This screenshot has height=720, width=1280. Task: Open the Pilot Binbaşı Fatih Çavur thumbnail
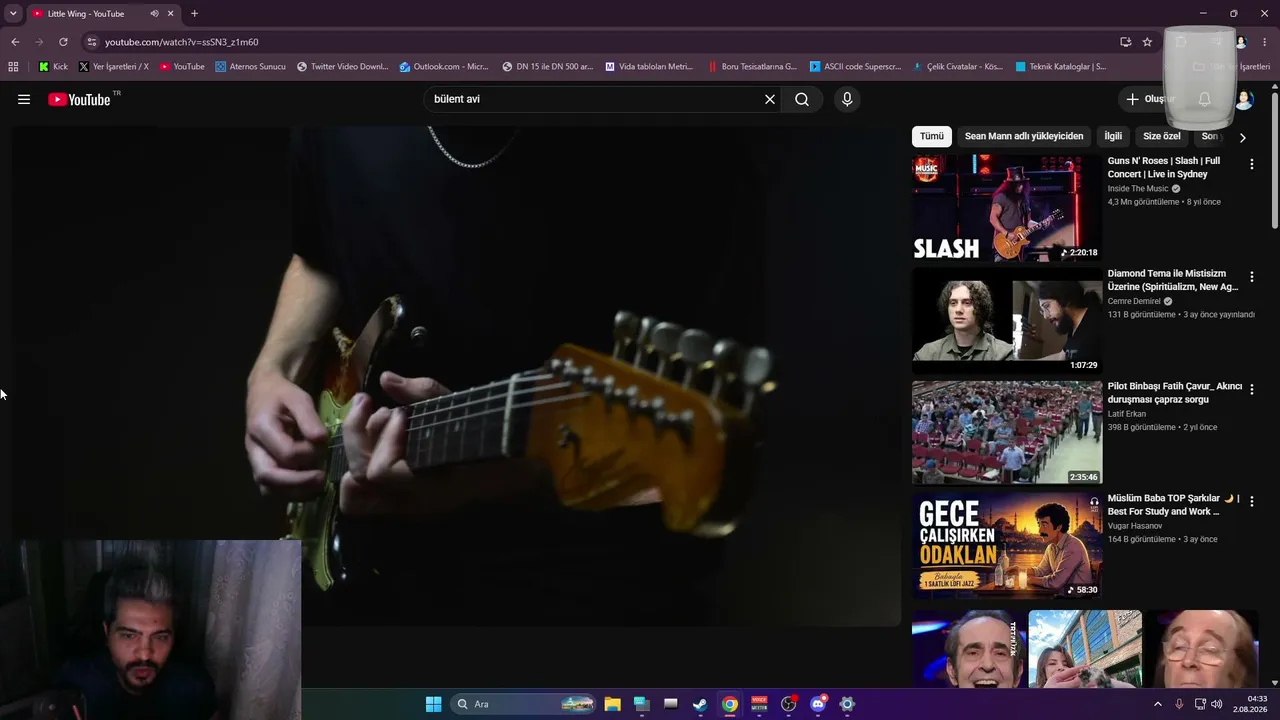tap(1007, 434)
